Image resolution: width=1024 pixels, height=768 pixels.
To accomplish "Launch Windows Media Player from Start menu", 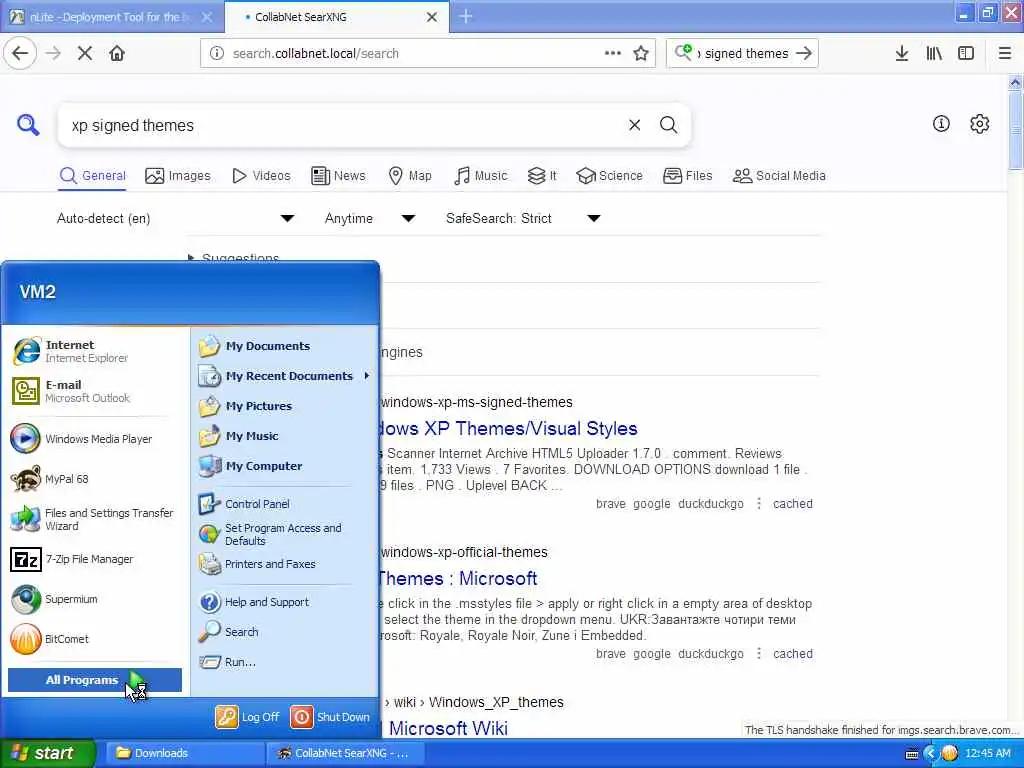I will pyautogui.click(x=95, y=439).
